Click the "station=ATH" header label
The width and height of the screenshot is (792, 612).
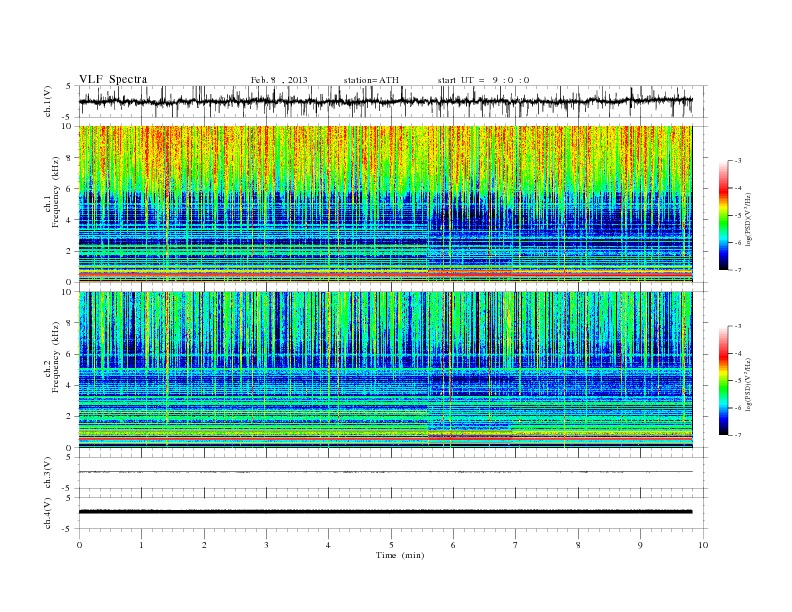pos(371,80)
